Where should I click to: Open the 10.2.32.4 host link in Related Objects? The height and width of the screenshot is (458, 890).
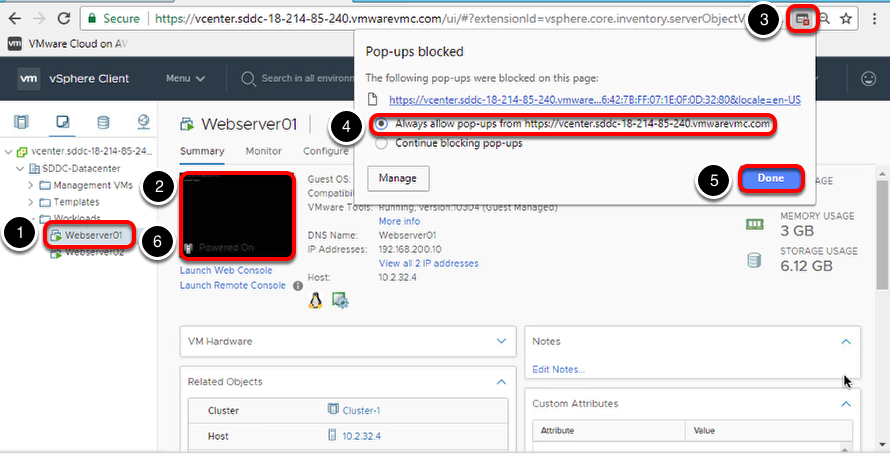pos(362,436)
